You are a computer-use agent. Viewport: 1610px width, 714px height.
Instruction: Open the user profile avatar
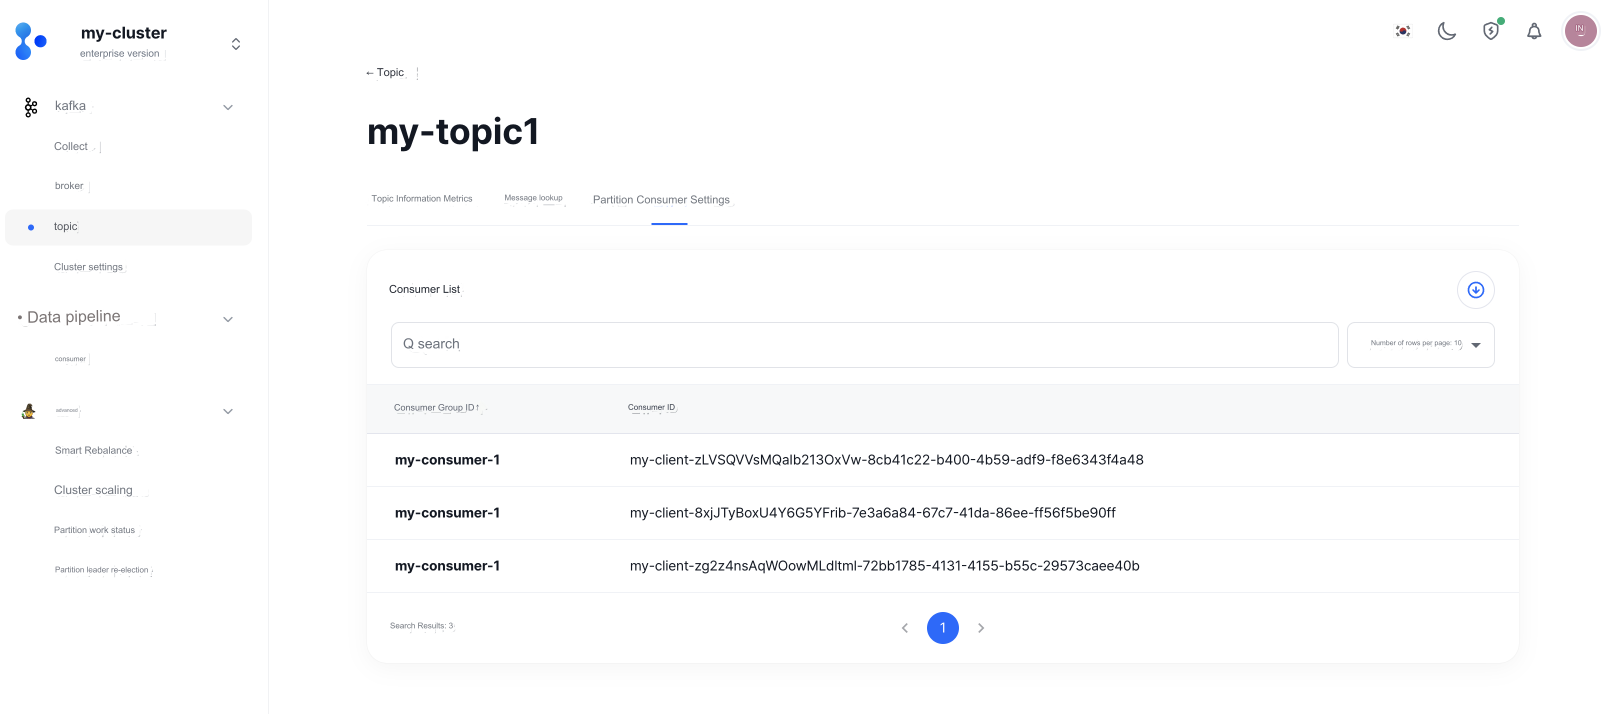[x=1580, y=30]
